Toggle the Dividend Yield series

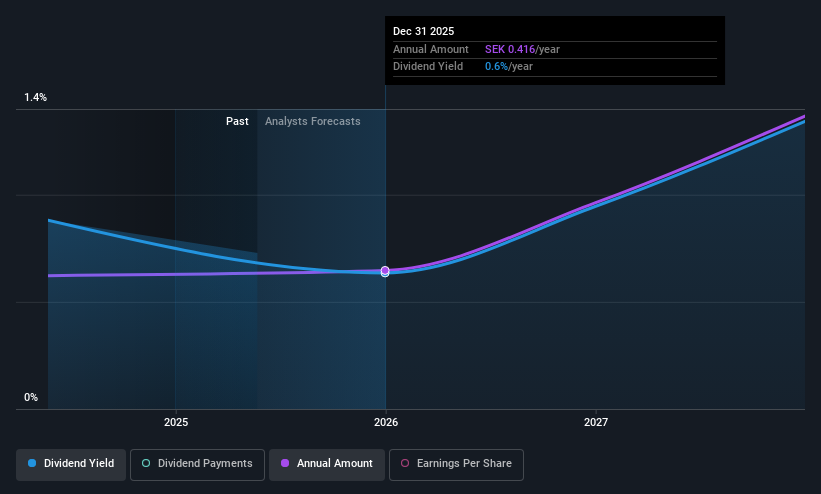pos(71,464)
